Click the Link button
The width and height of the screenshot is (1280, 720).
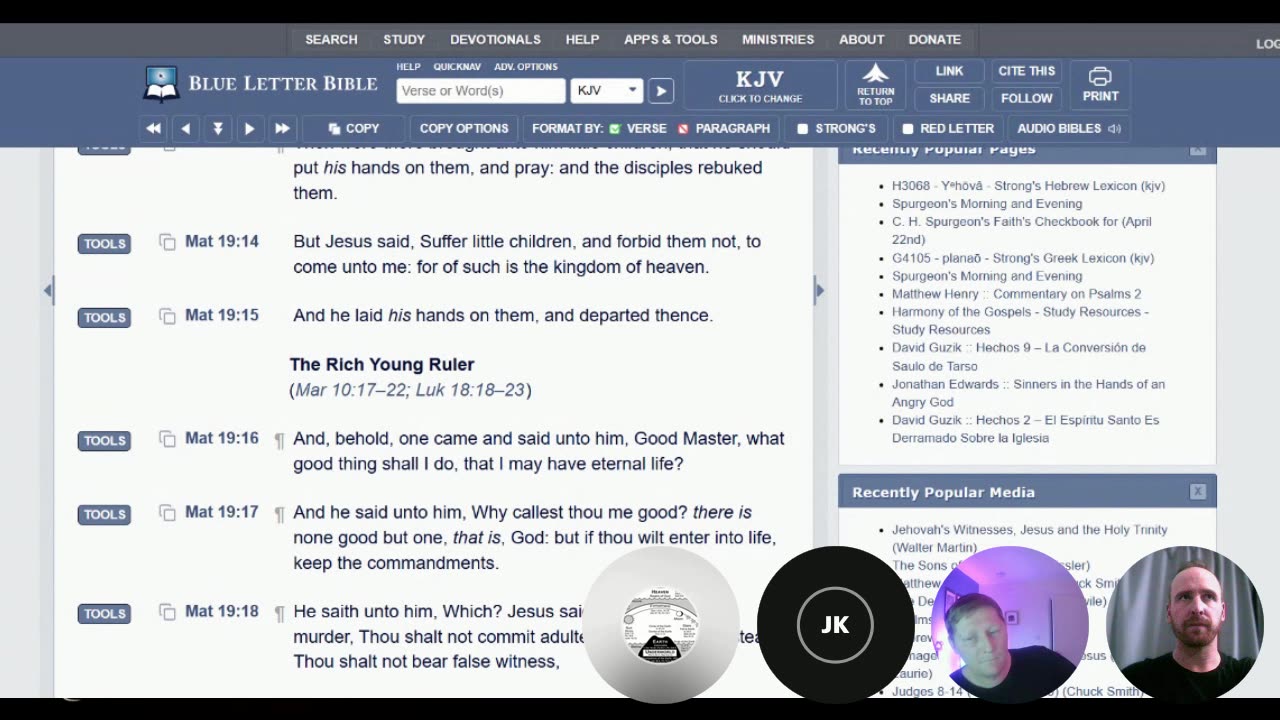[949, 71]
